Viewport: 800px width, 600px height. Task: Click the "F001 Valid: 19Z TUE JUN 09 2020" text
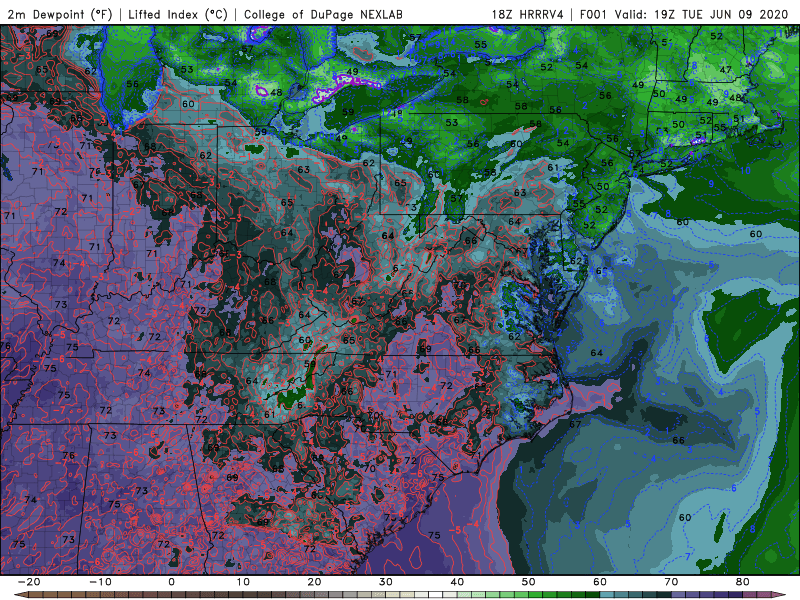point(684,14)
